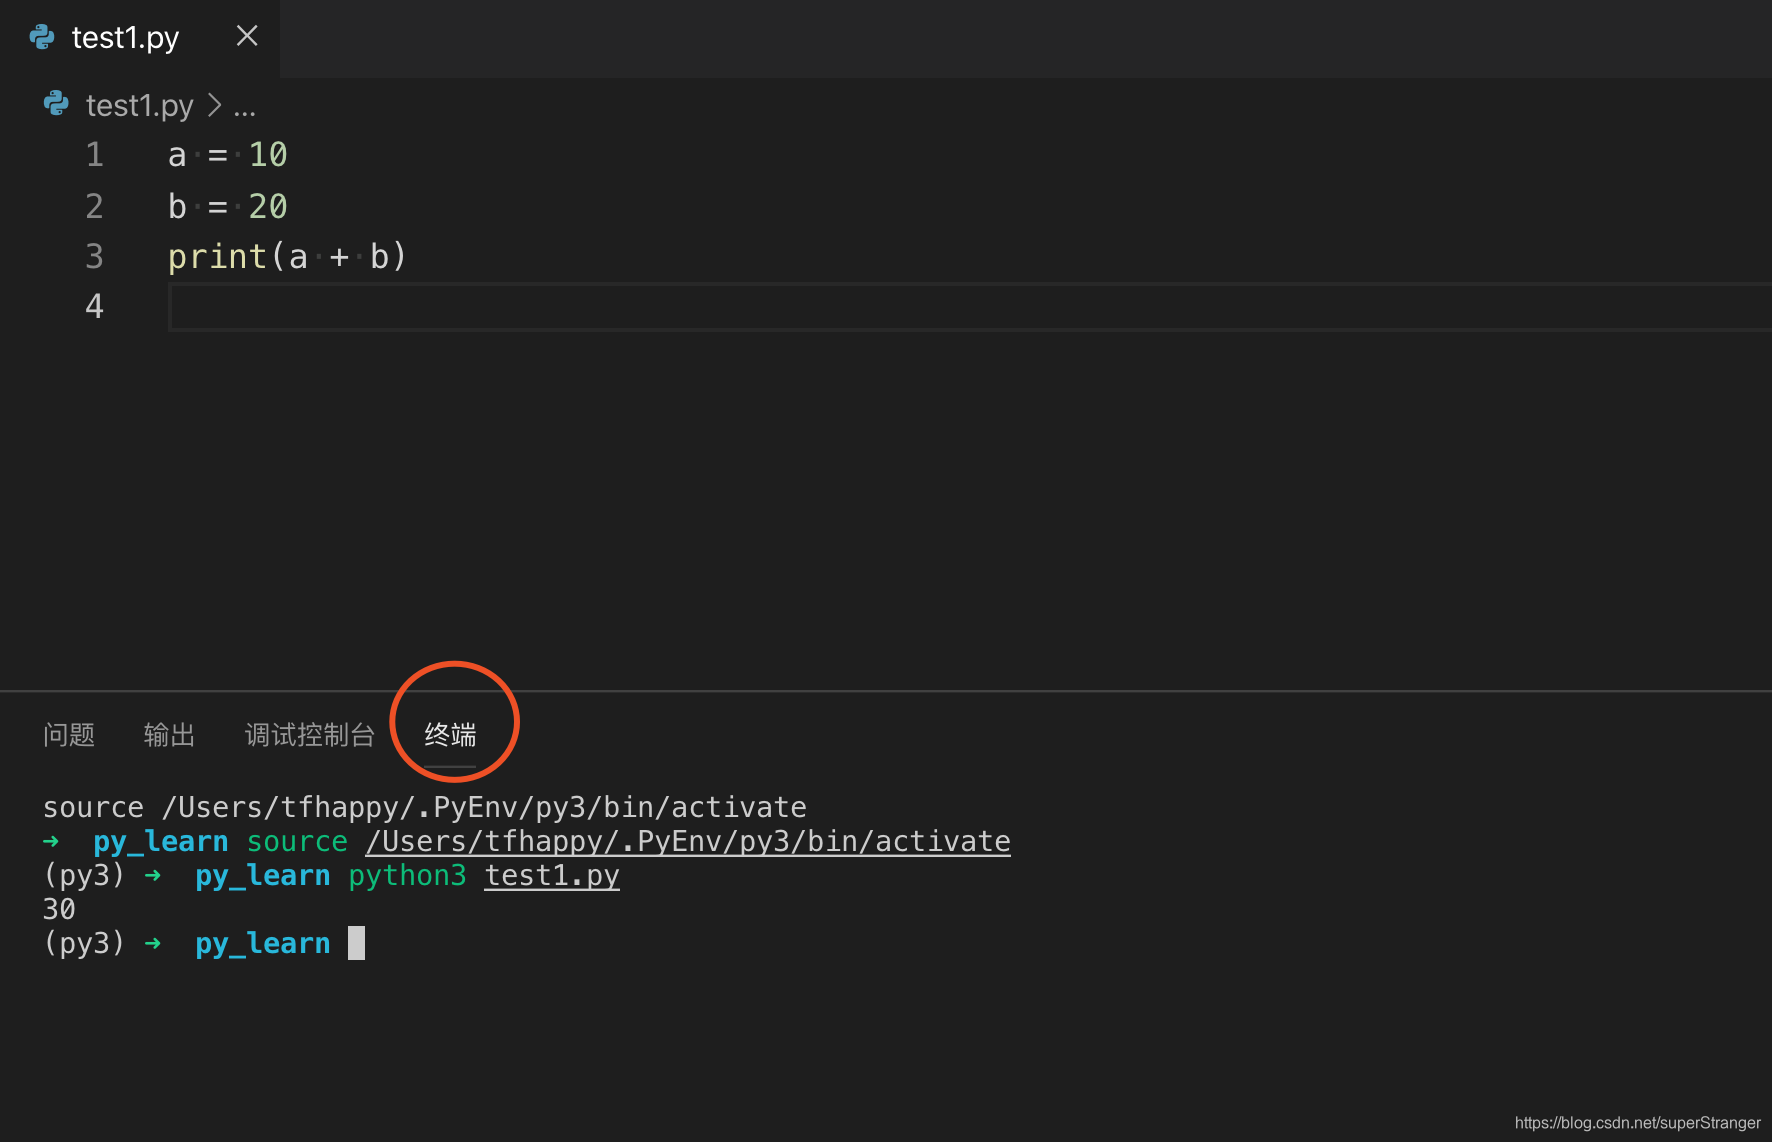
Task: Click line number 4 in the gutter
Action: click(x=95, y=306)
